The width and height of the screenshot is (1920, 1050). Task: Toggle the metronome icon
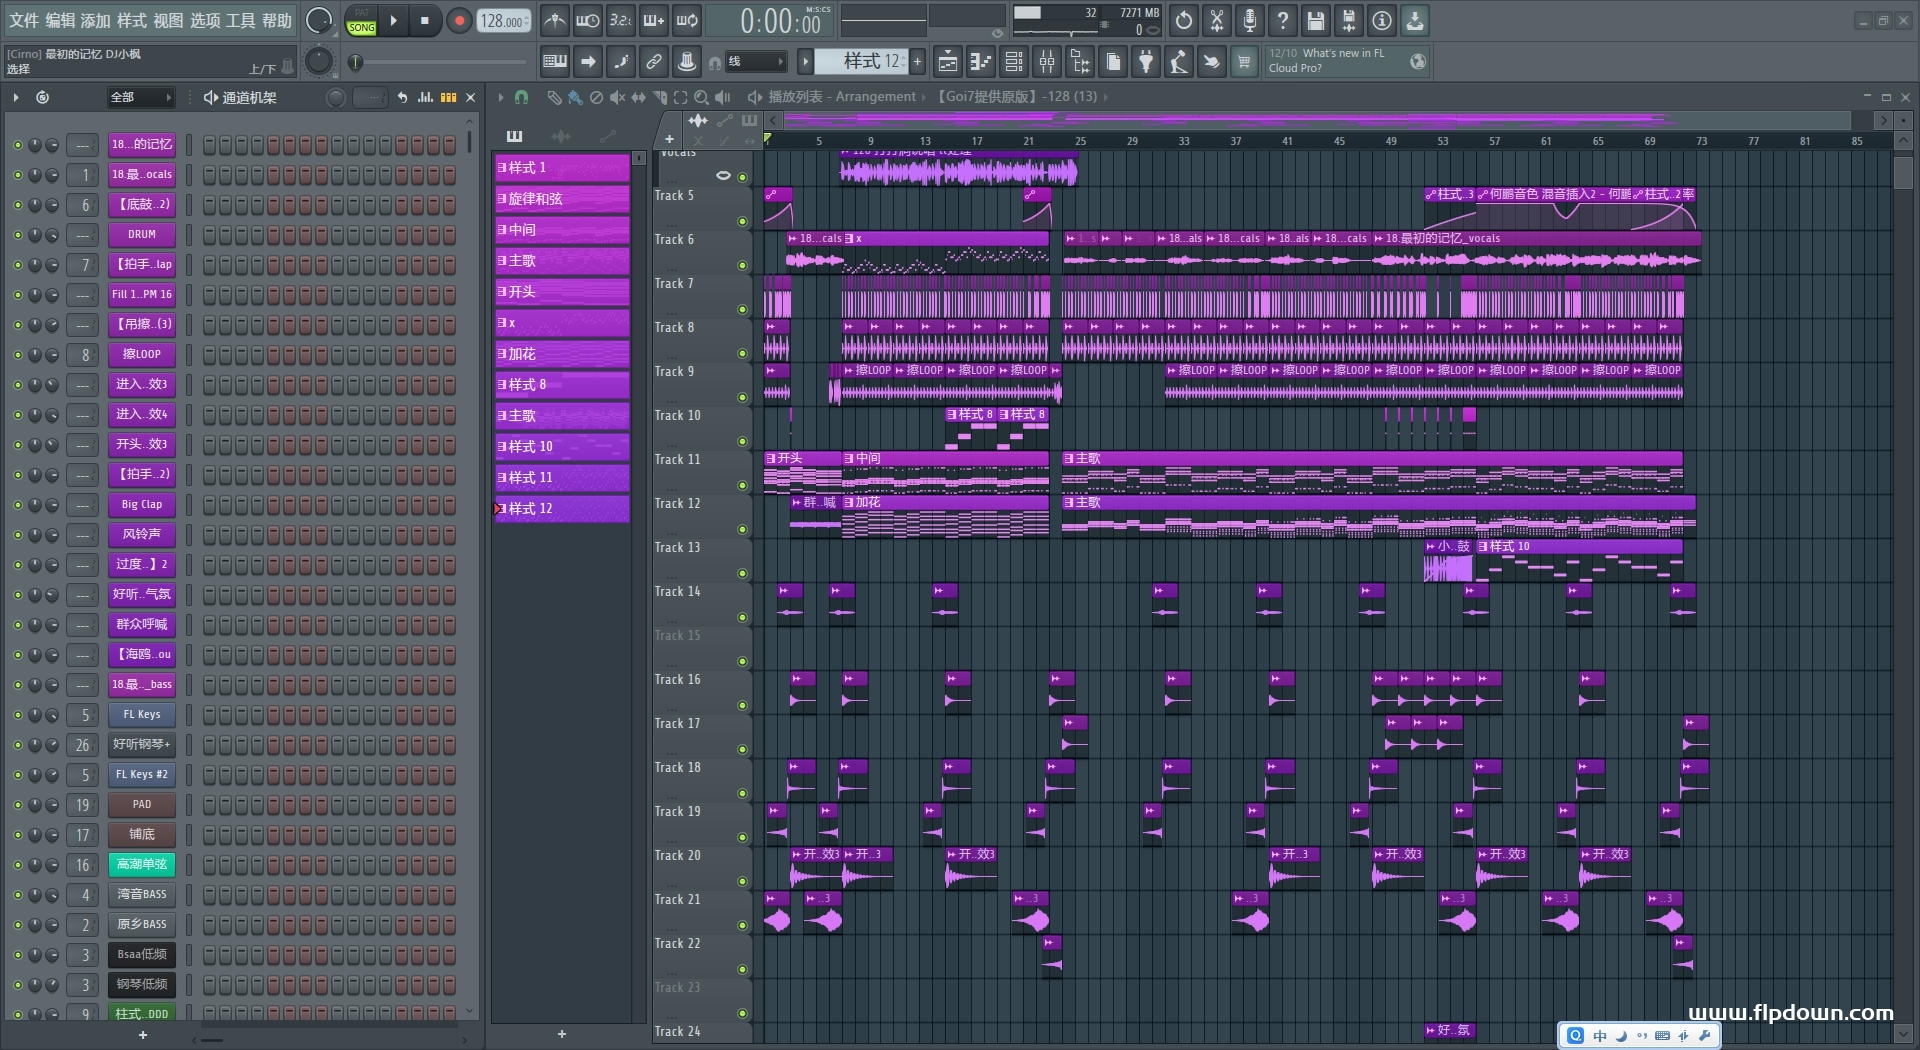click(x=555, y=20)
